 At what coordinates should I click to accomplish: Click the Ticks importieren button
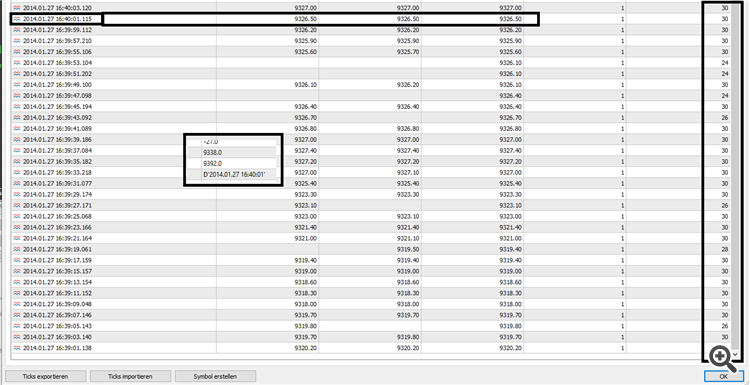131,376
